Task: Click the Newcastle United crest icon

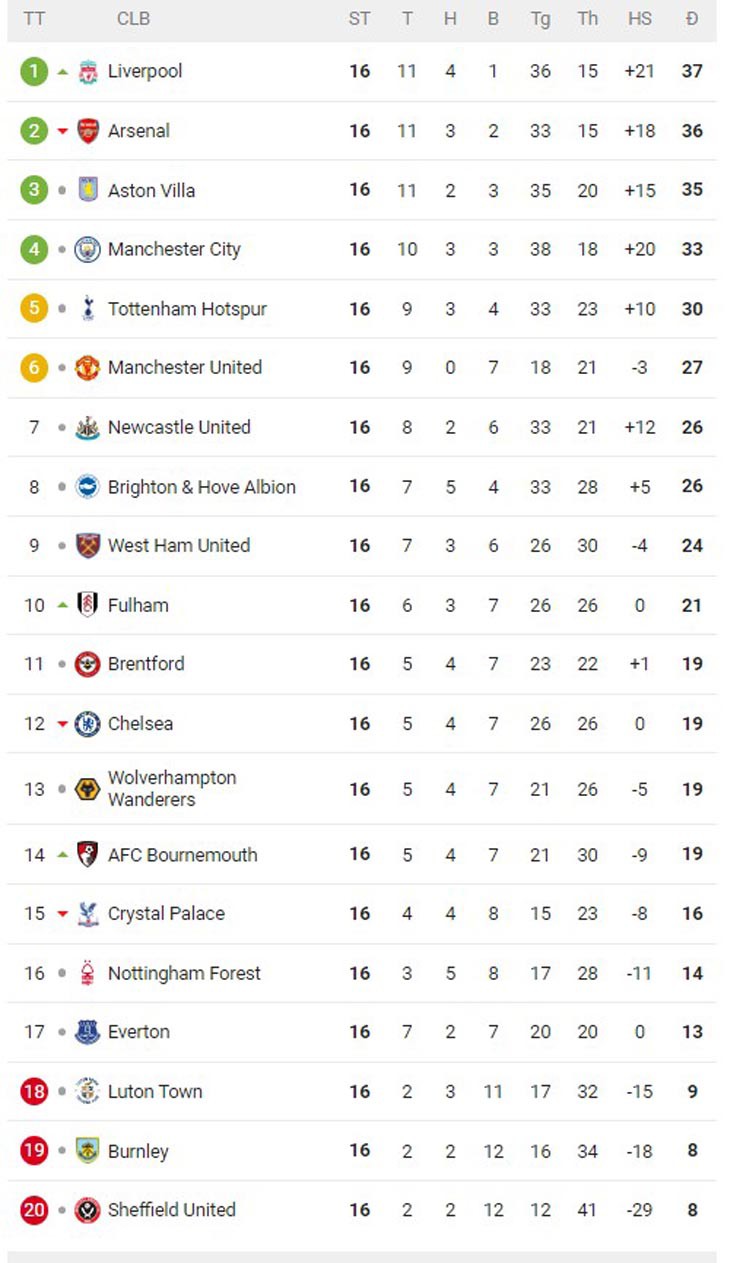Action: [x=88, y=428]
